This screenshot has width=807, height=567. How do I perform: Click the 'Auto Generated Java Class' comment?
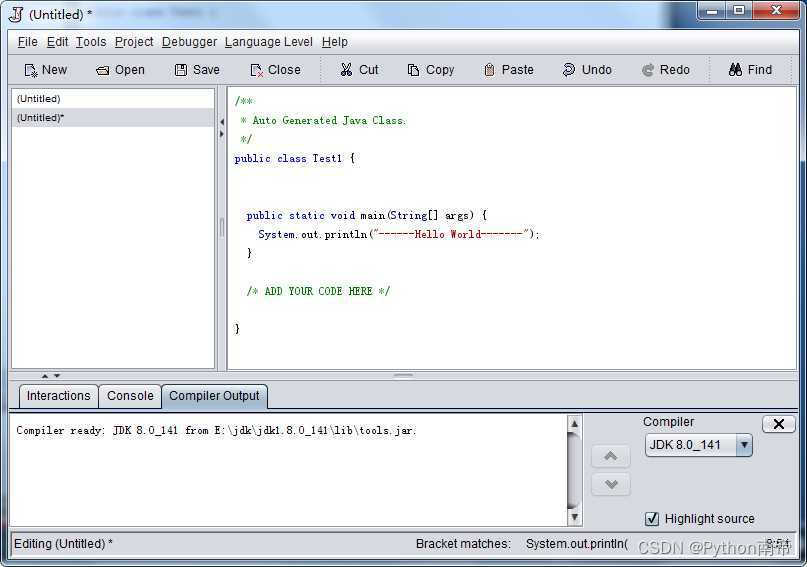pos(328,120)
